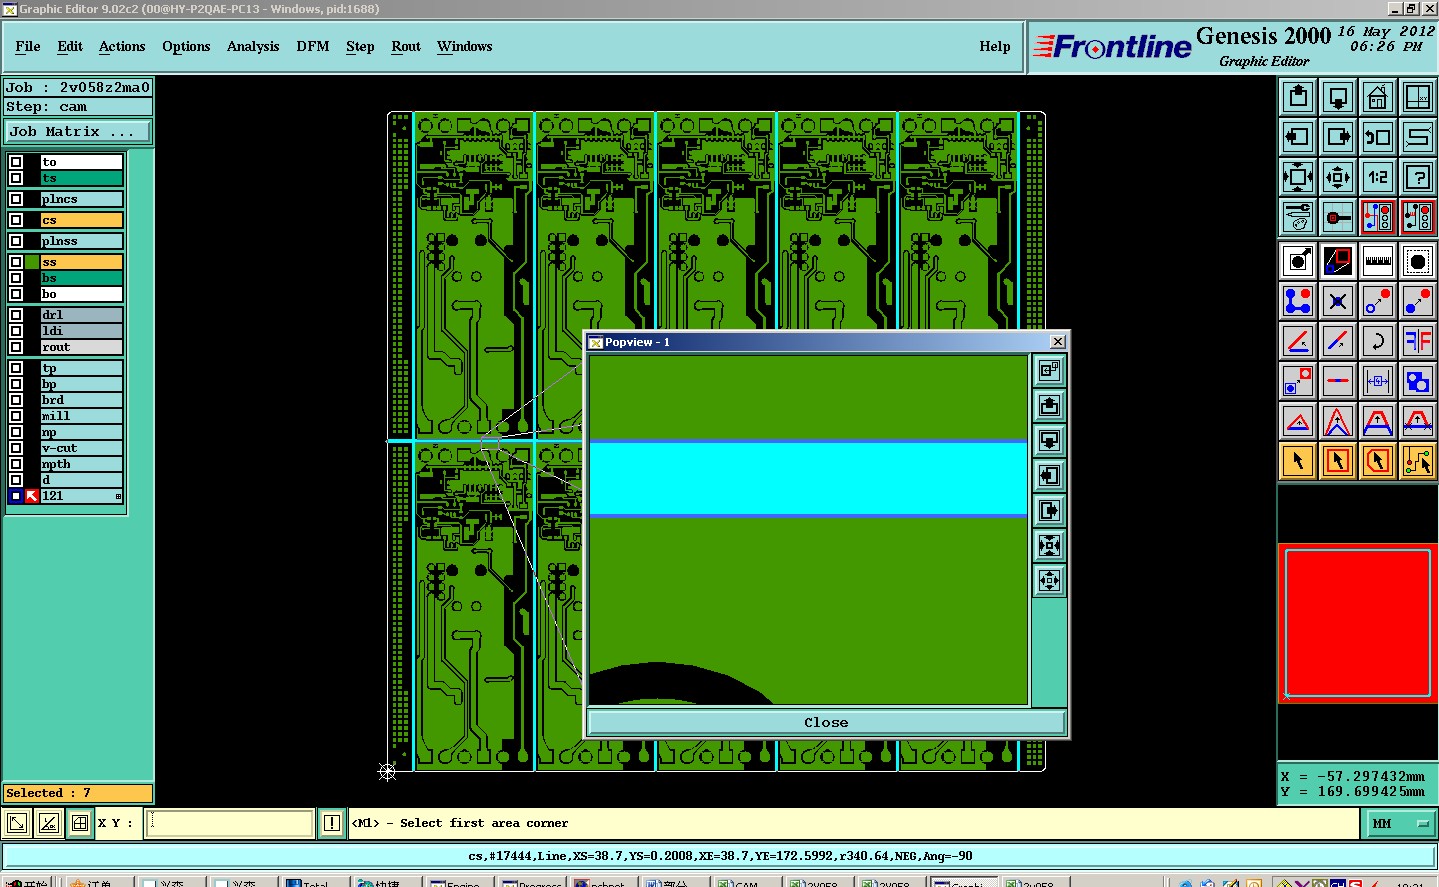
Task: Click the pan up arrow icon
Action: 1298,97
